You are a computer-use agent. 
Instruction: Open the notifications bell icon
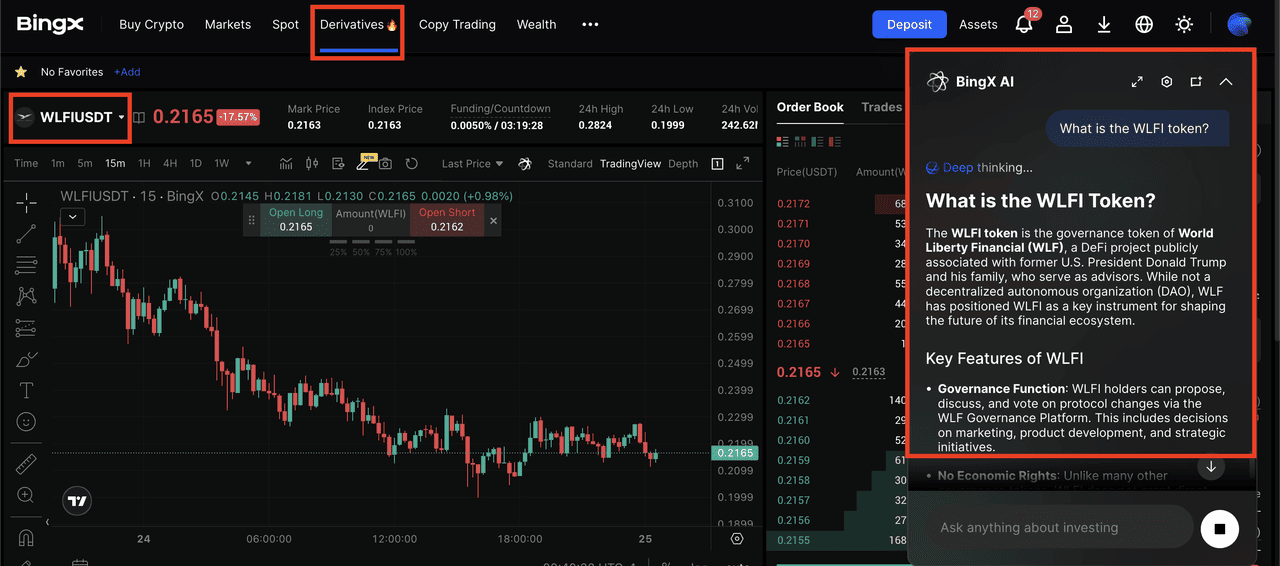(1024, 24)
